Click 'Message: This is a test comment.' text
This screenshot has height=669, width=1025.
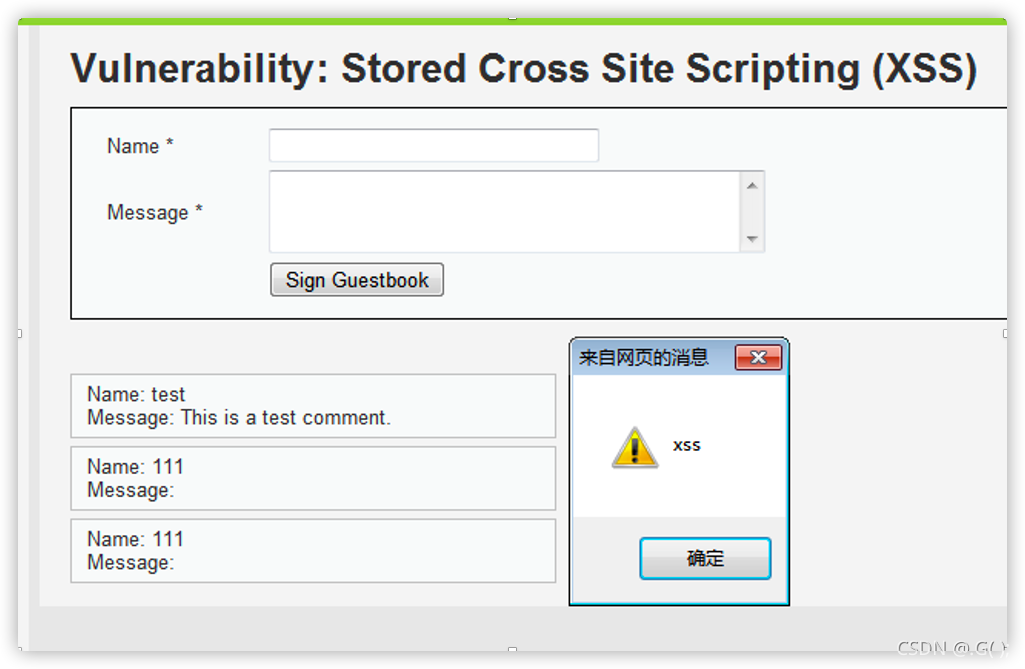pos(239,418)
